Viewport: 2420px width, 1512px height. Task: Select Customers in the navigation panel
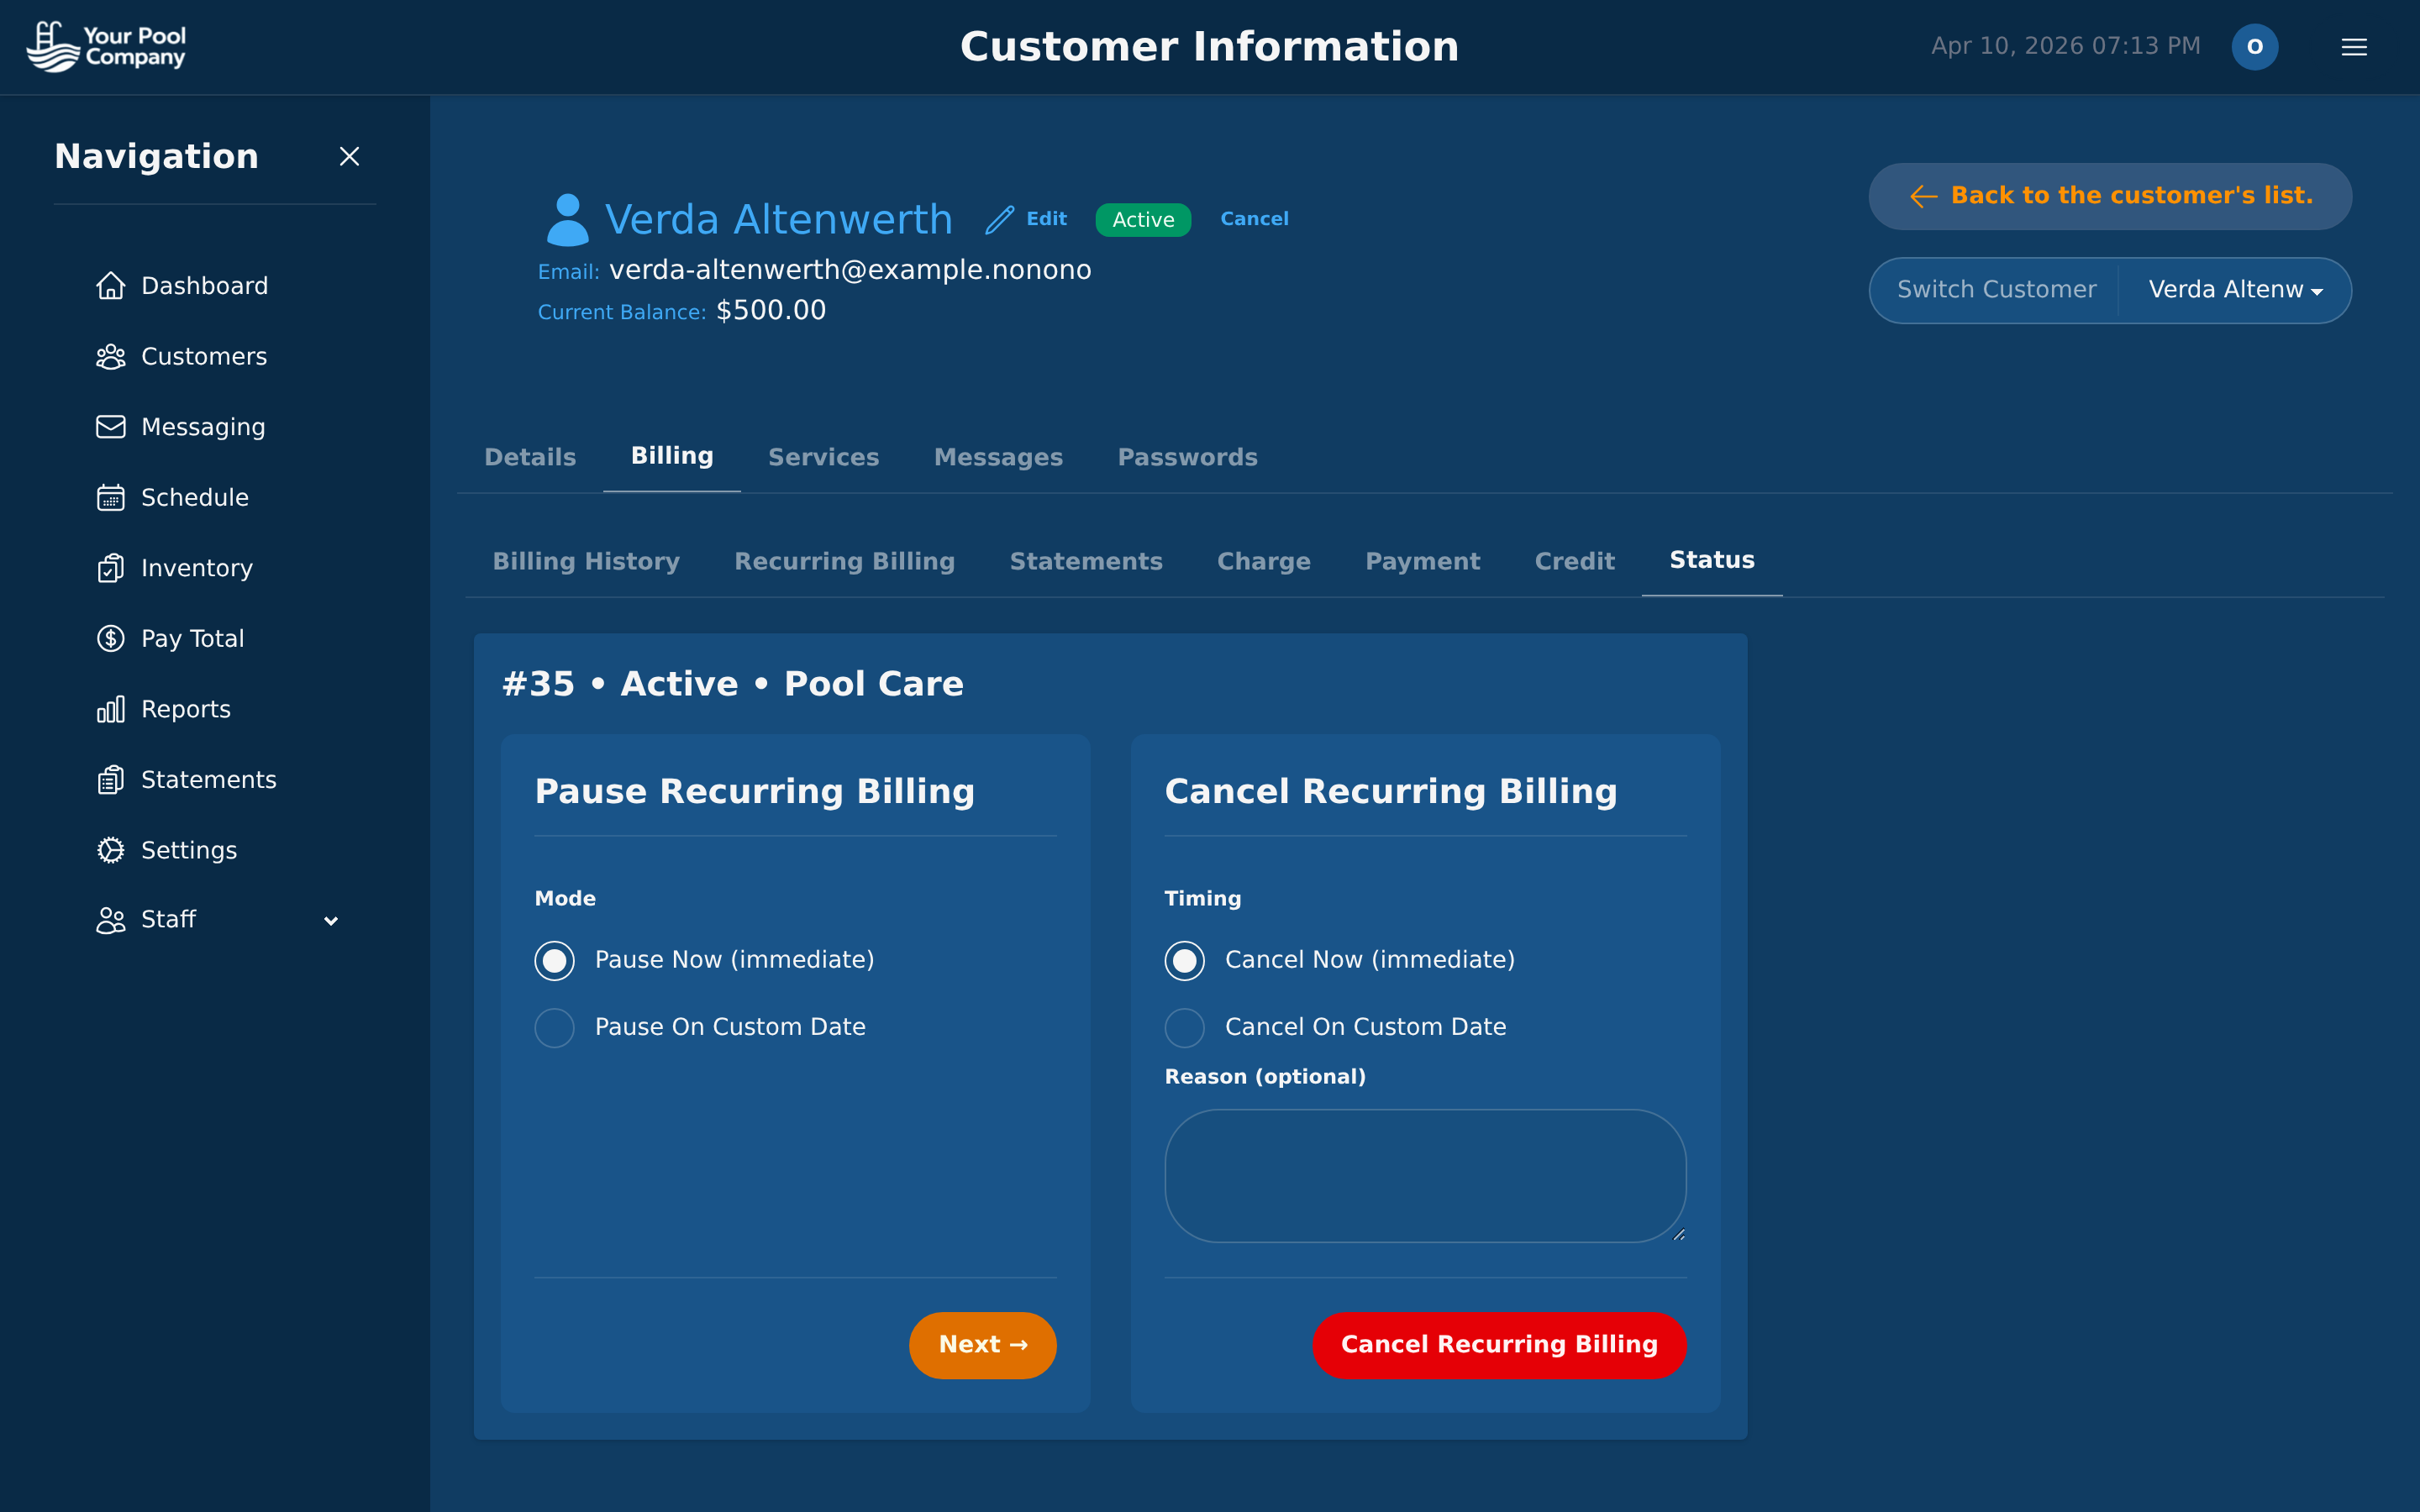pos(204,356)
